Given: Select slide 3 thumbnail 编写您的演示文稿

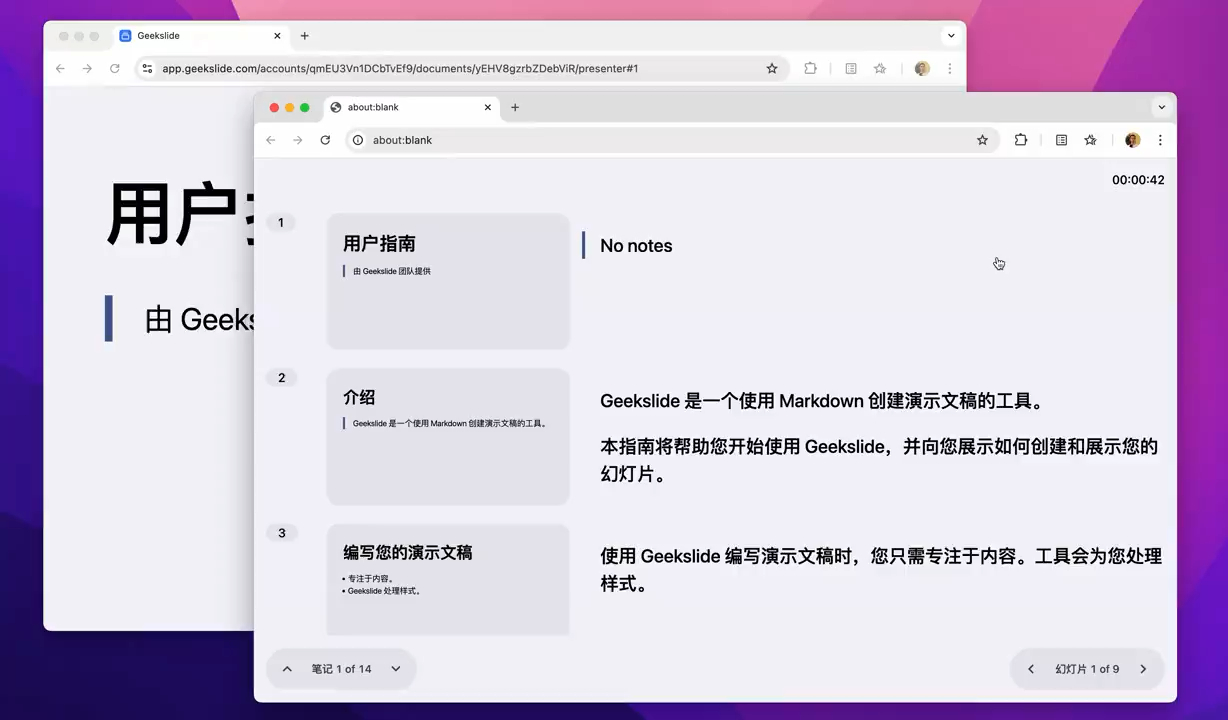Looking at the screenshot, I should point(448,580).
